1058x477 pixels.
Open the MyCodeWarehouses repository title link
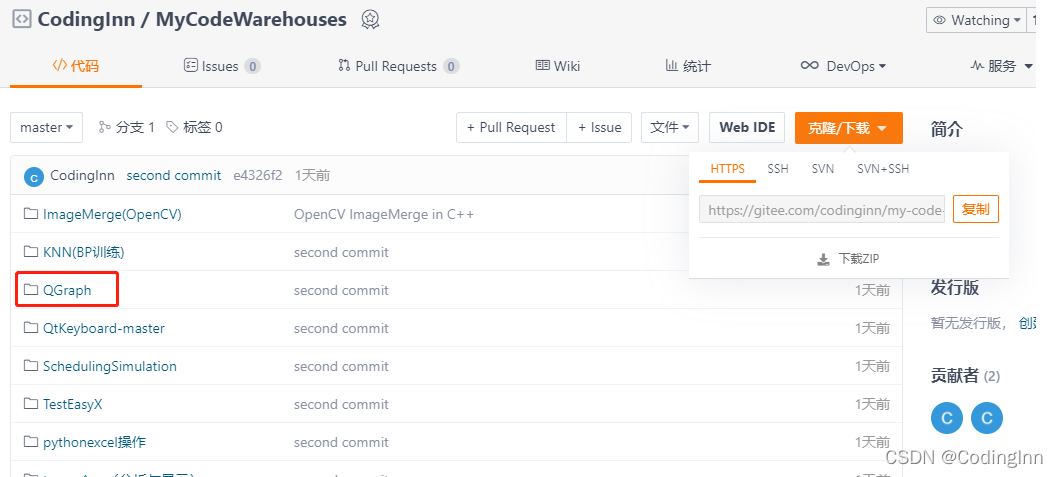(x=251, y=20)
